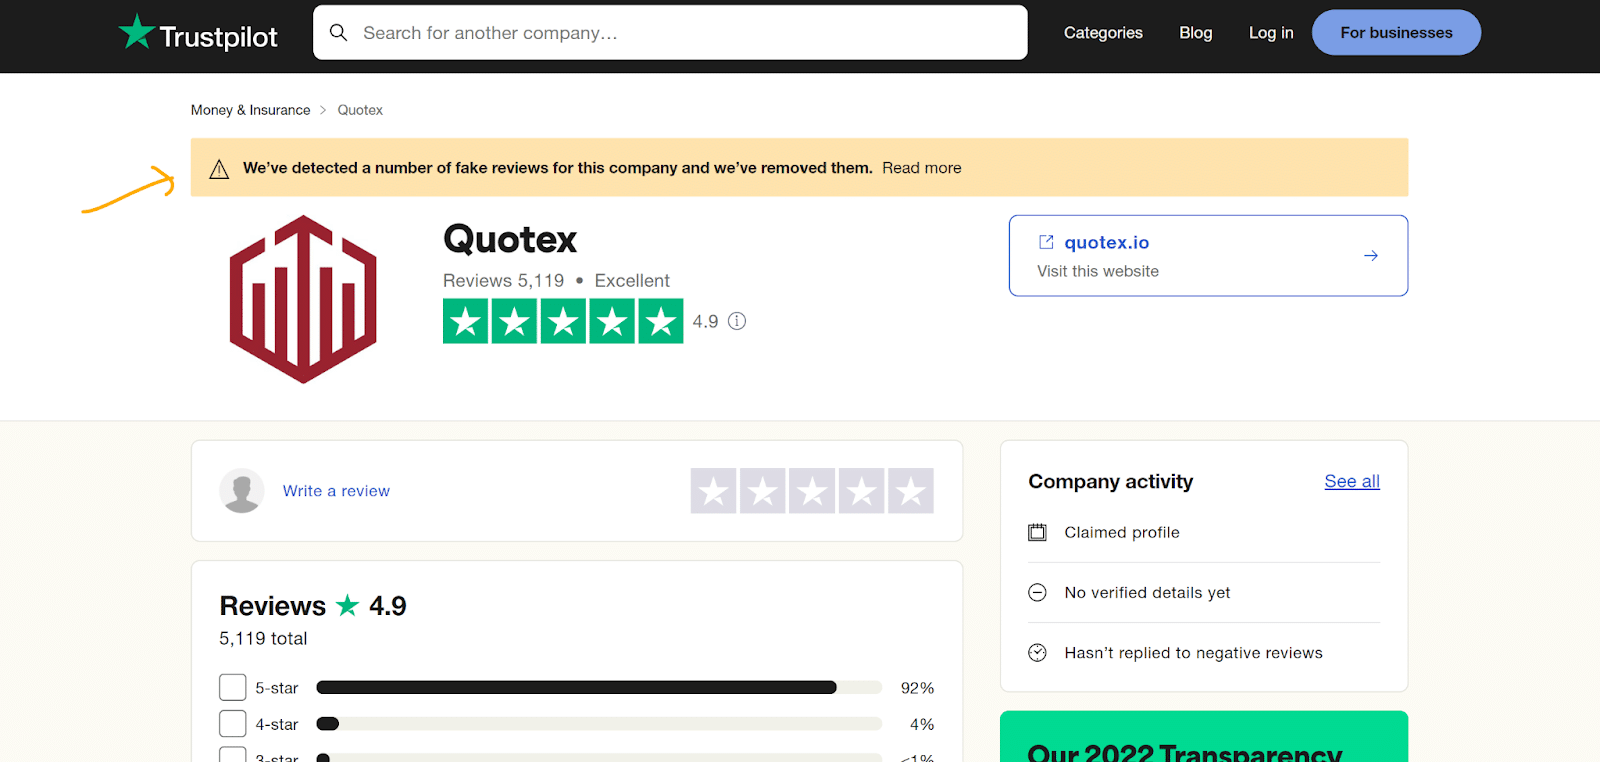Go to the Blog page

pos(1195,33)
